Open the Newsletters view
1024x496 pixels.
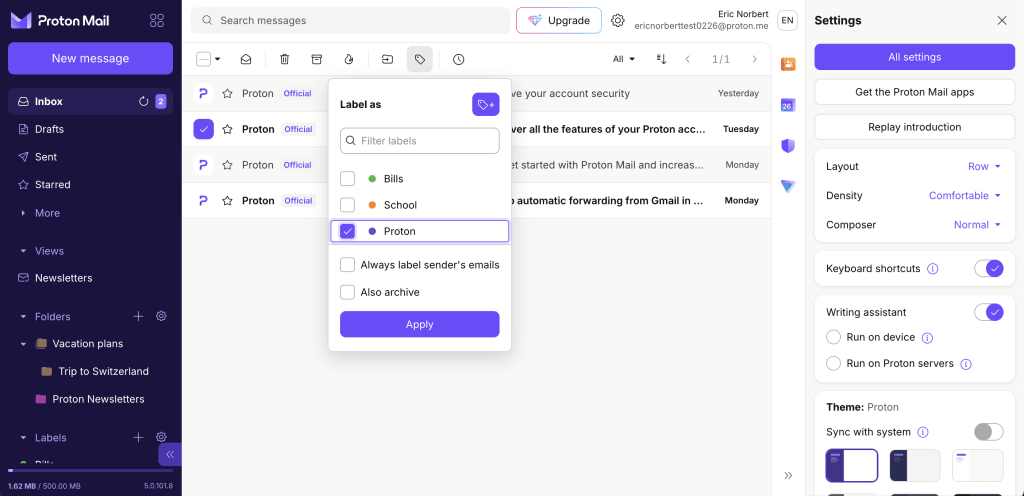tap(90, 278)
